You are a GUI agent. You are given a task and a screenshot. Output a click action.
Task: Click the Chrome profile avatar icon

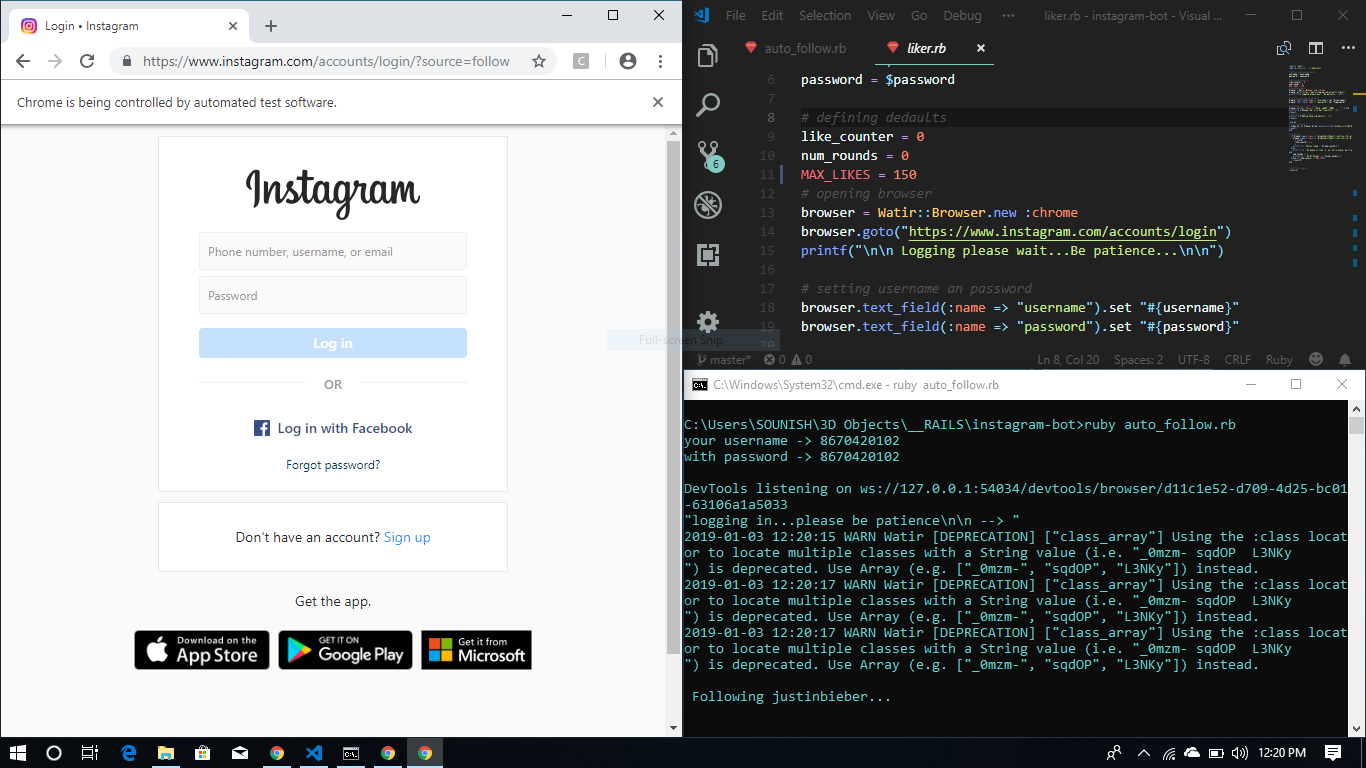click(x=628, y=61)
